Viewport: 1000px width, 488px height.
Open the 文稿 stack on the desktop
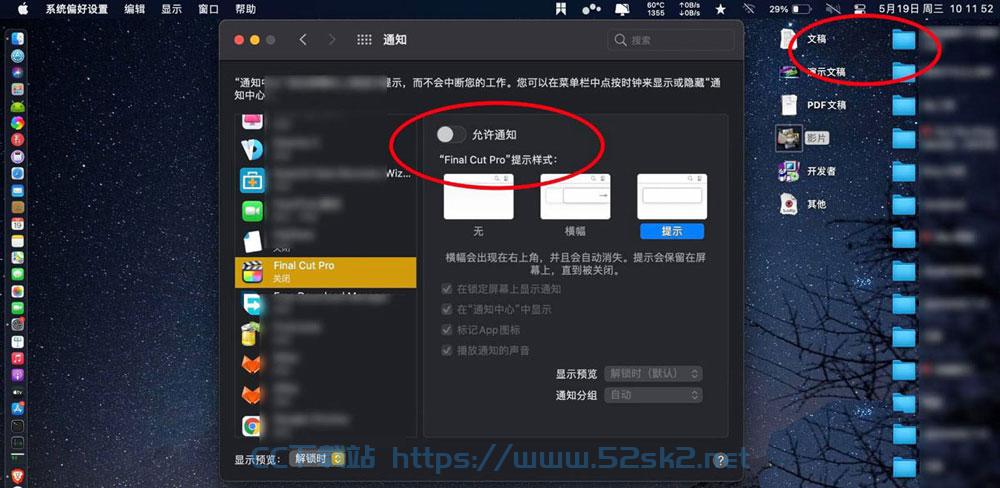click(x=804, y=39)
